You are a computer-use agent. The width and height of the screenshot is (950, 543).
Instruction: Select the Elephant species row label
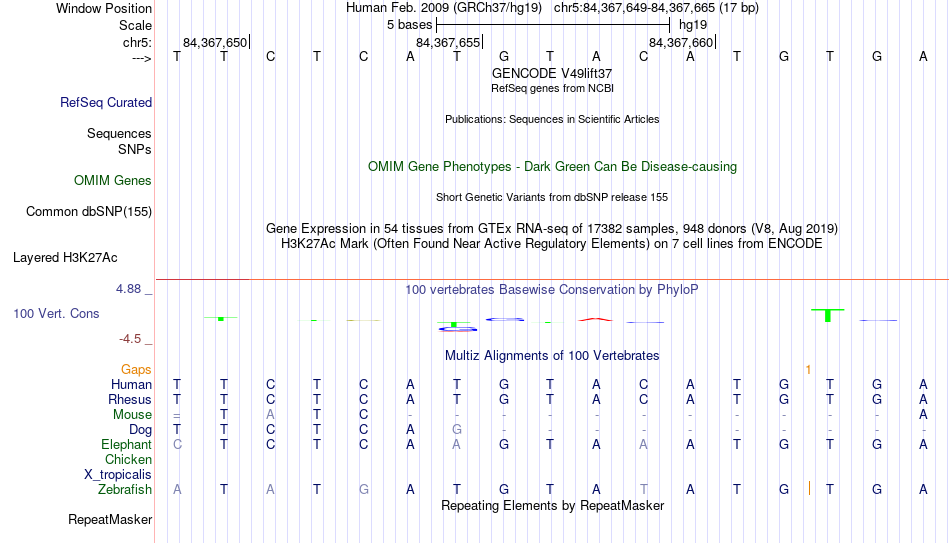coord(127,444)
